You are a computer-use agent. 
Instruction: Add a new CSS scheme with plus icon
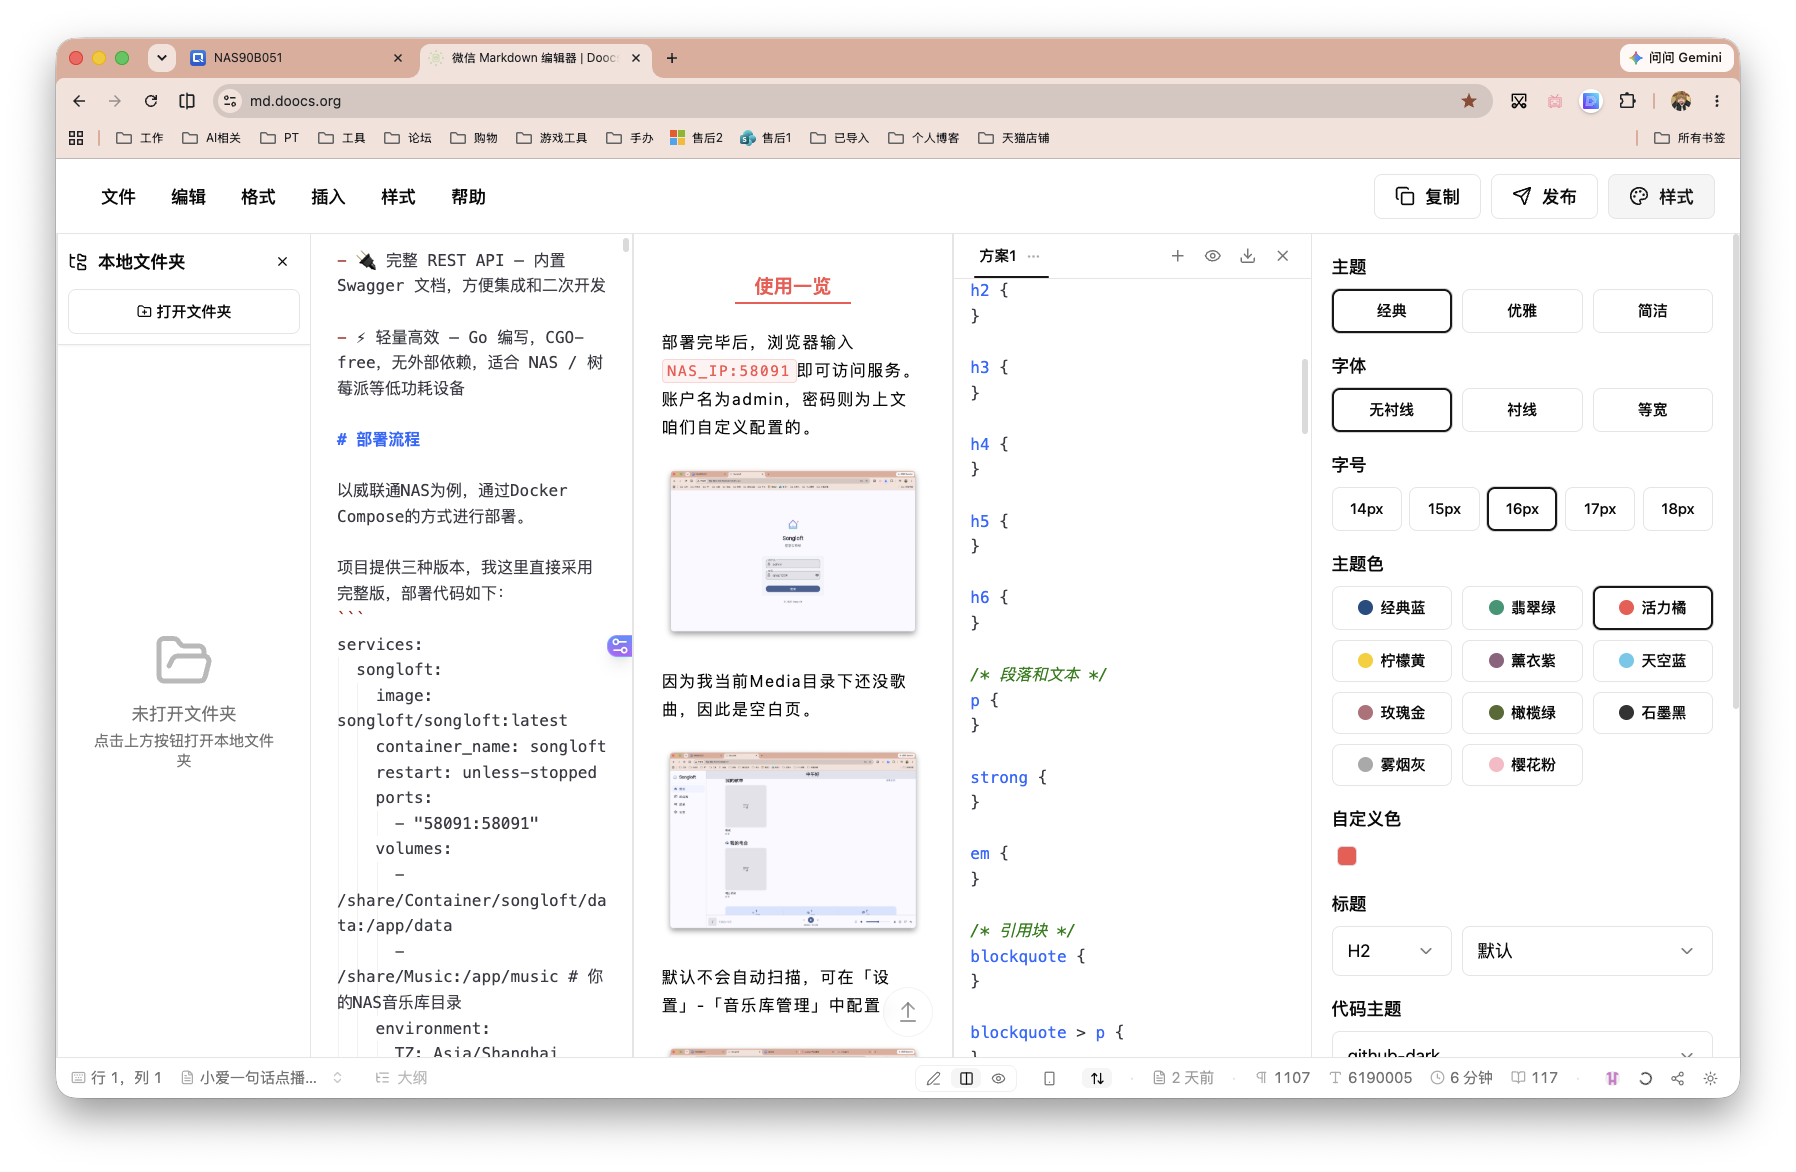click(1178, 256)
